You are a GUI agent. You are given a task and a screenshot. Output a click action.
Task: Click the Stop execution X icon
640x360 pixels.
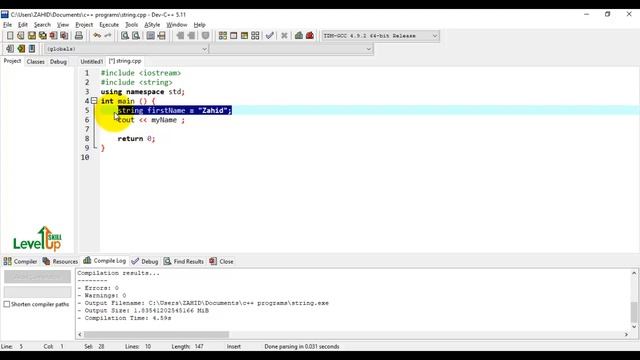click(284, 36)
